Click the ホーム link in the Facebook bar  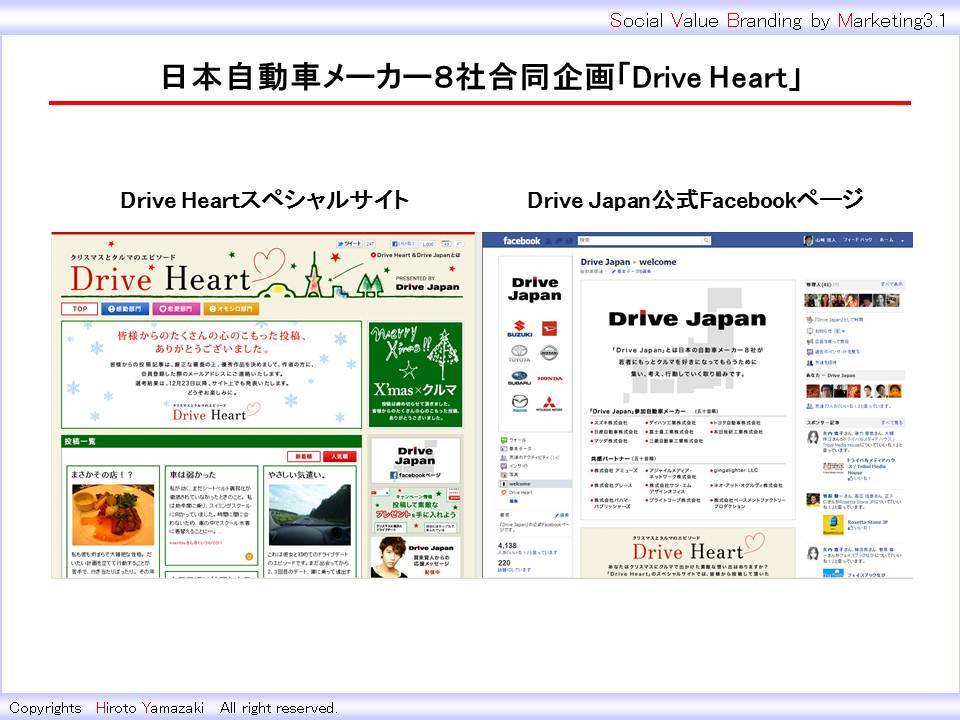tap(887, 240)
